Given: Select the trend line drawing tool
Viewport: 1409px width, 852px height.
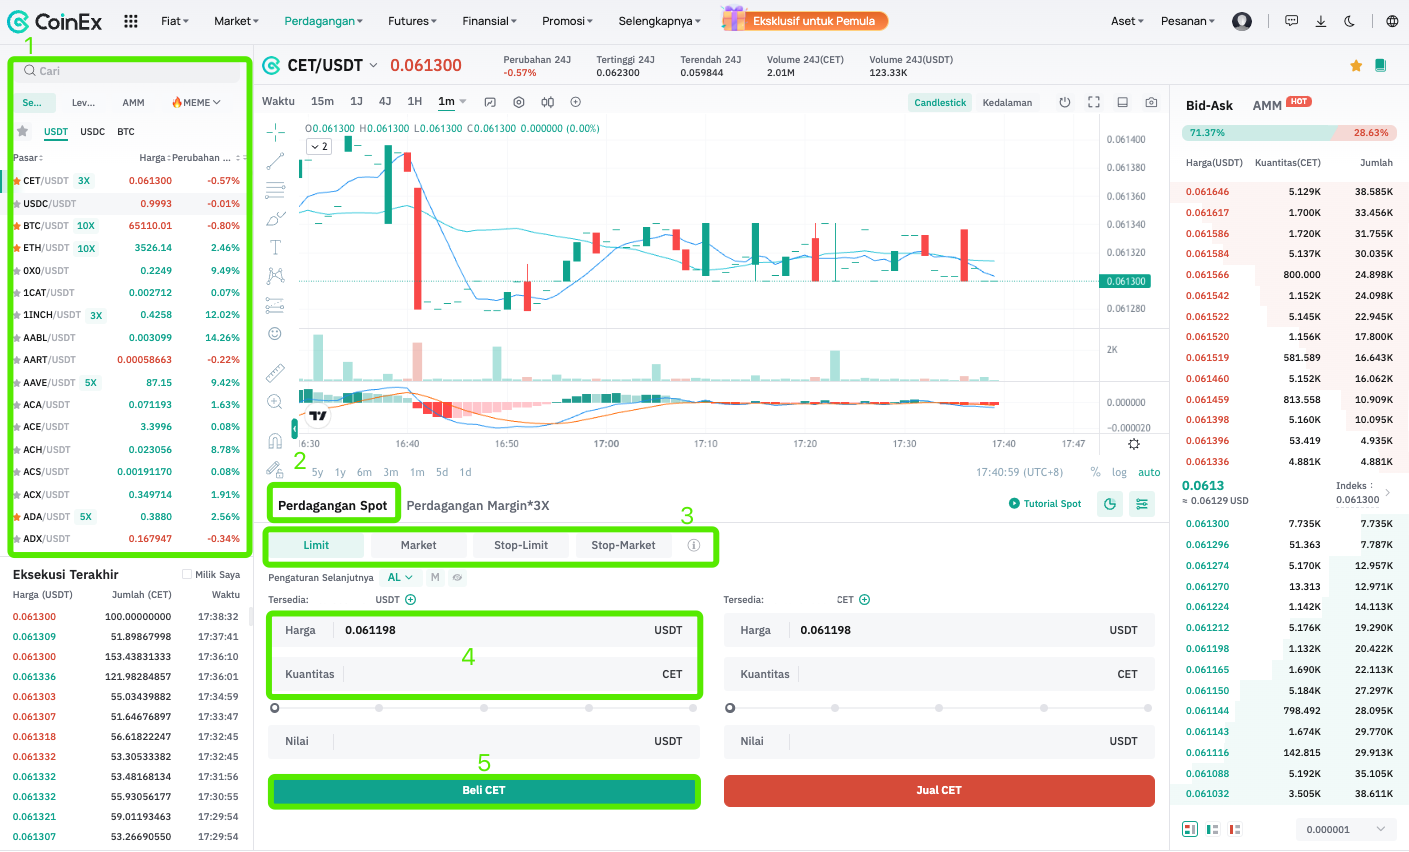Looking at the screenshot, I should [276, 160].
